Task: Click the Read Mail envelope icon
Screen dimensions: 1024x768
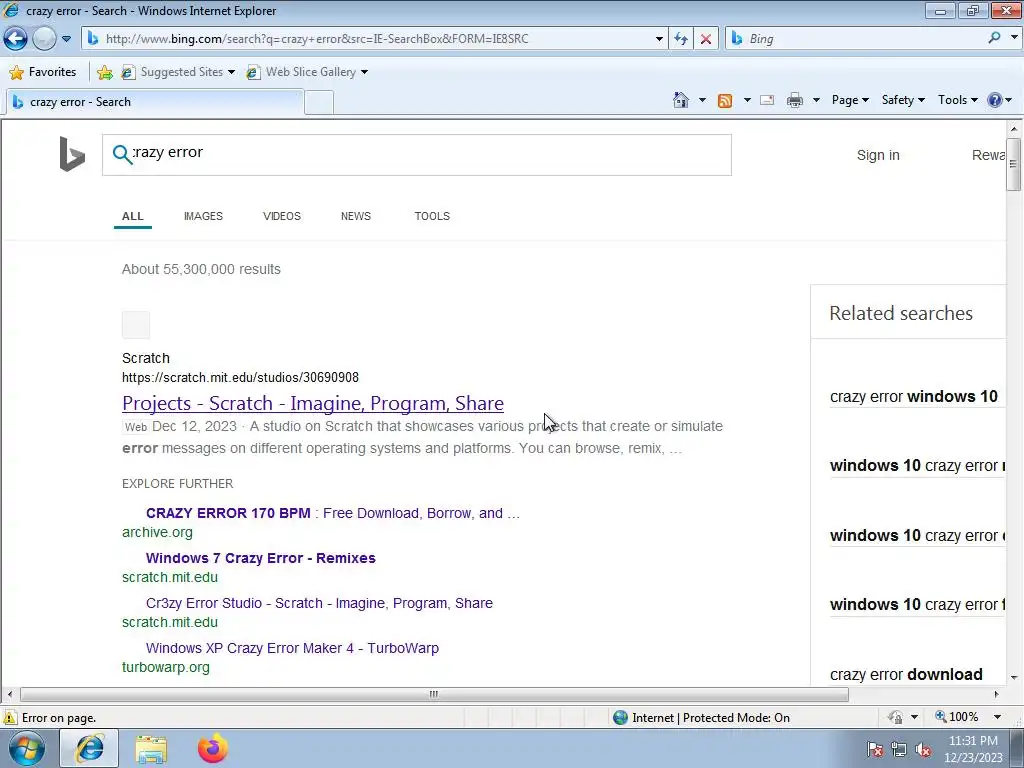Action: (x=767, y=100)
